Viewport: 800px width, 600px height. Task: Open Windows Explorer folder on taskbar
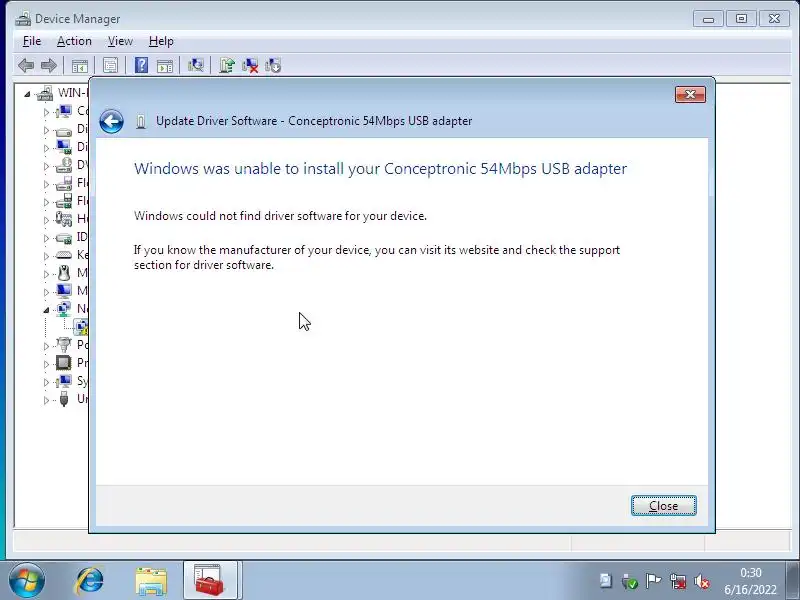151,581
